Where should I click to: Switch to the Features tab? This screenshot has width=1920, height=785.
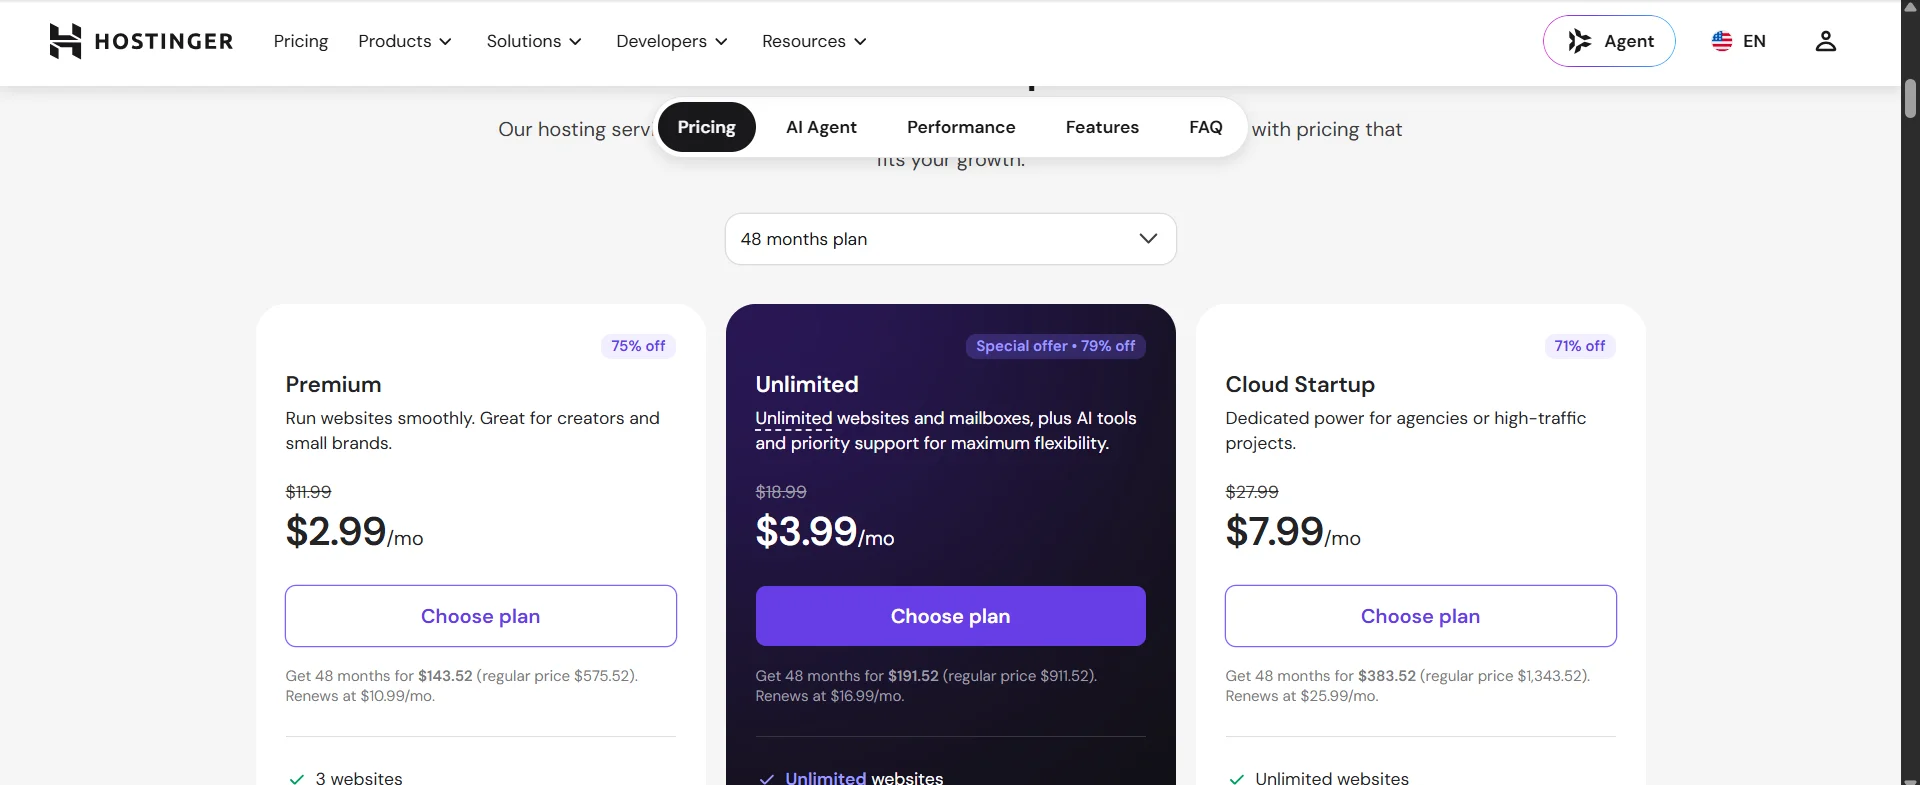point(1102,127)
